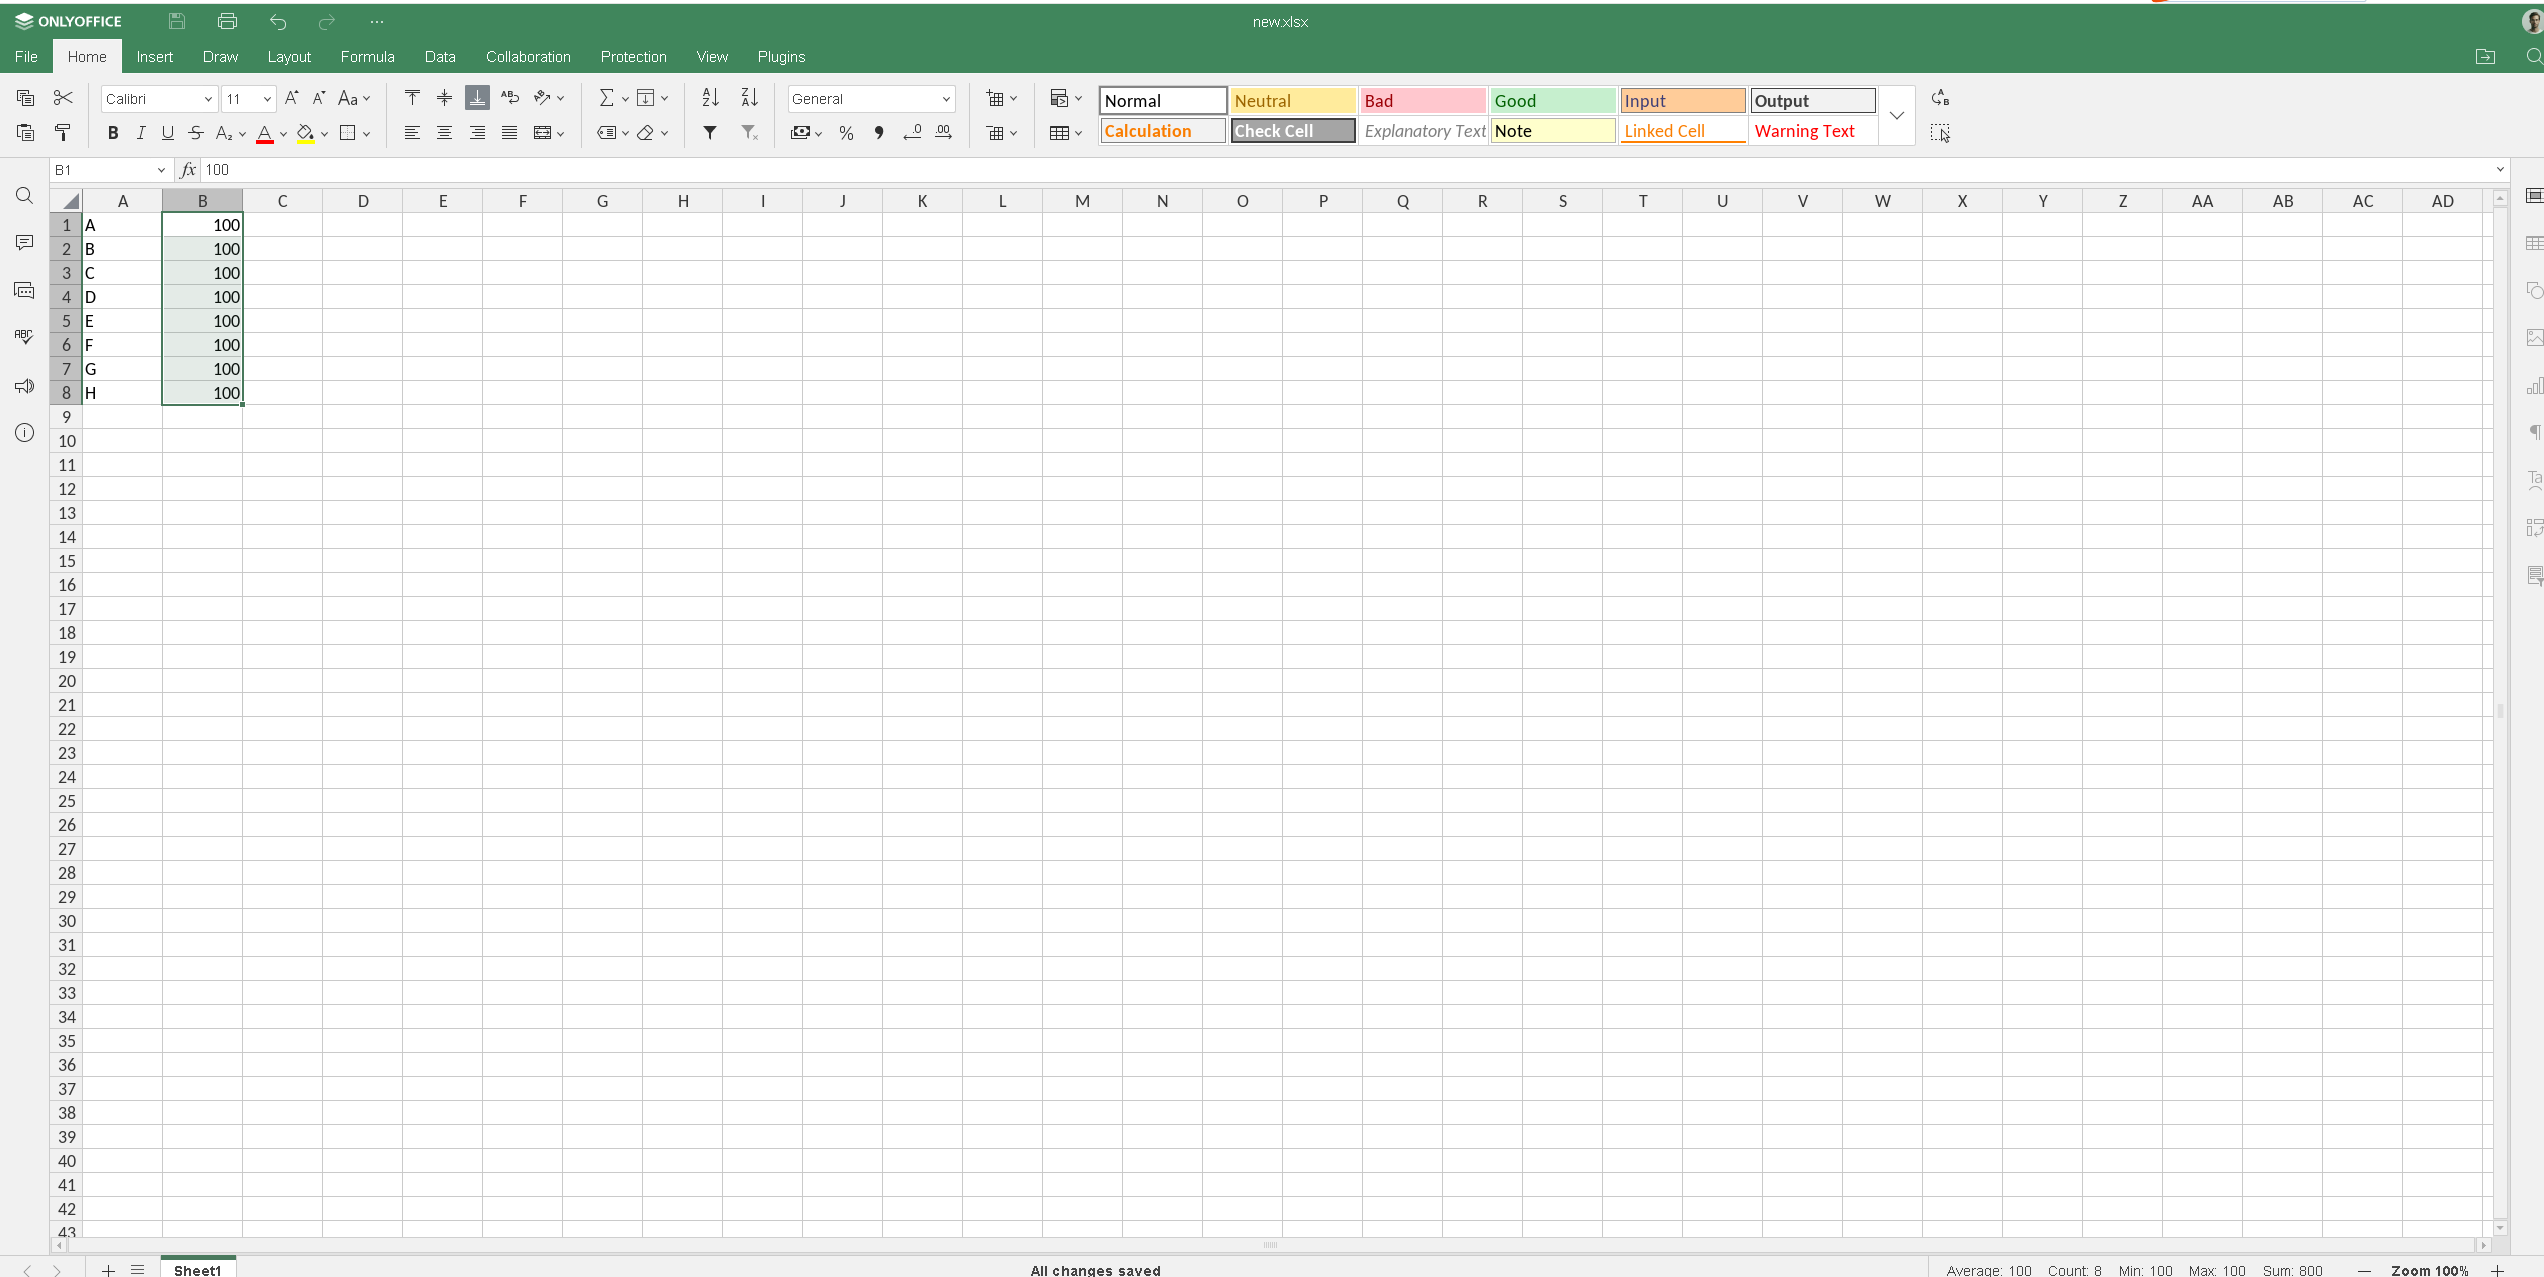Toggle align bottom button

coord(477,98)
